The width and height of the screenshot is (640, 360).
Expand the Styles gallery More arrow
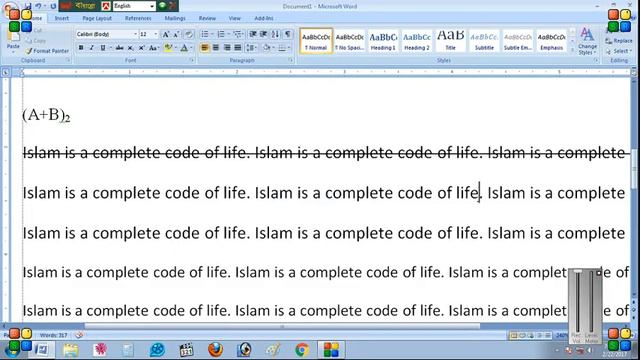[x=572, y=51]
